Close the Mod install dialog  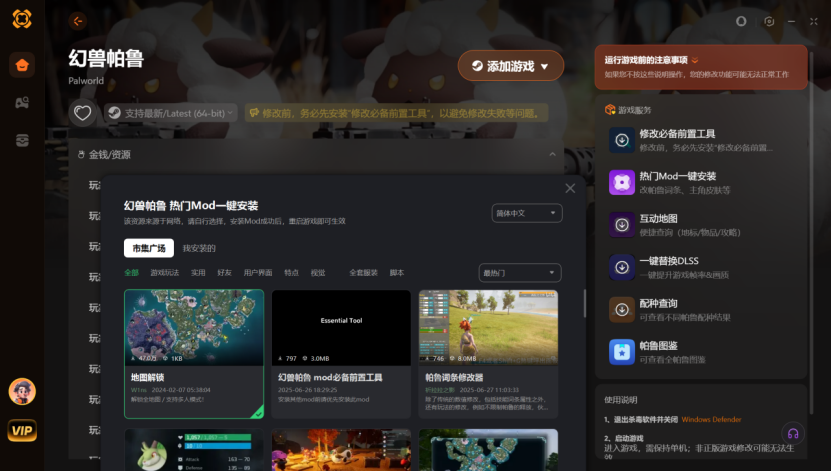pos(570,189)
